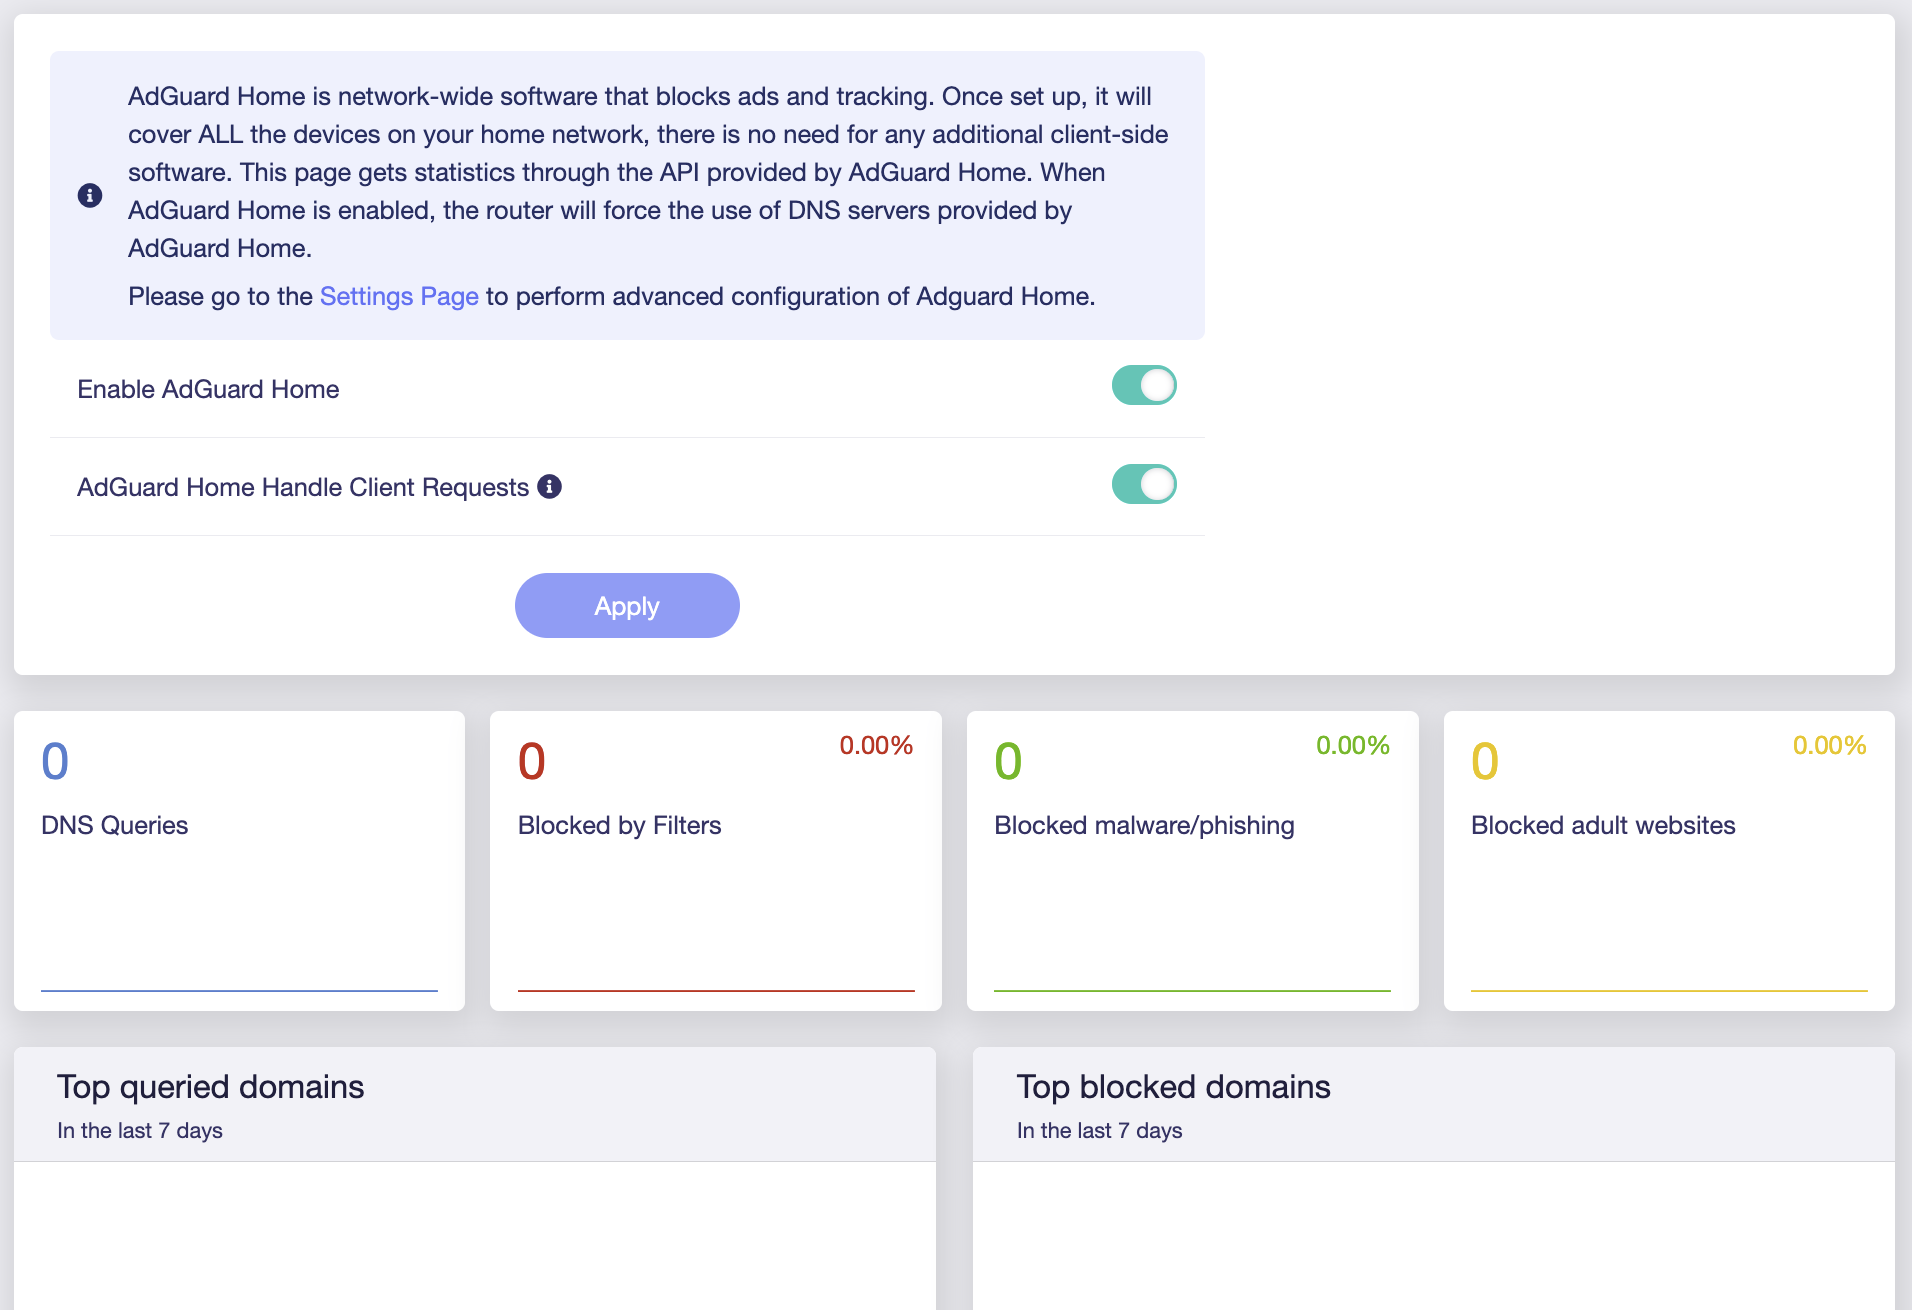1912x1310 pixels.
Task: Click the Blocked malware/phishing label
Action: tap(1144, 825)
